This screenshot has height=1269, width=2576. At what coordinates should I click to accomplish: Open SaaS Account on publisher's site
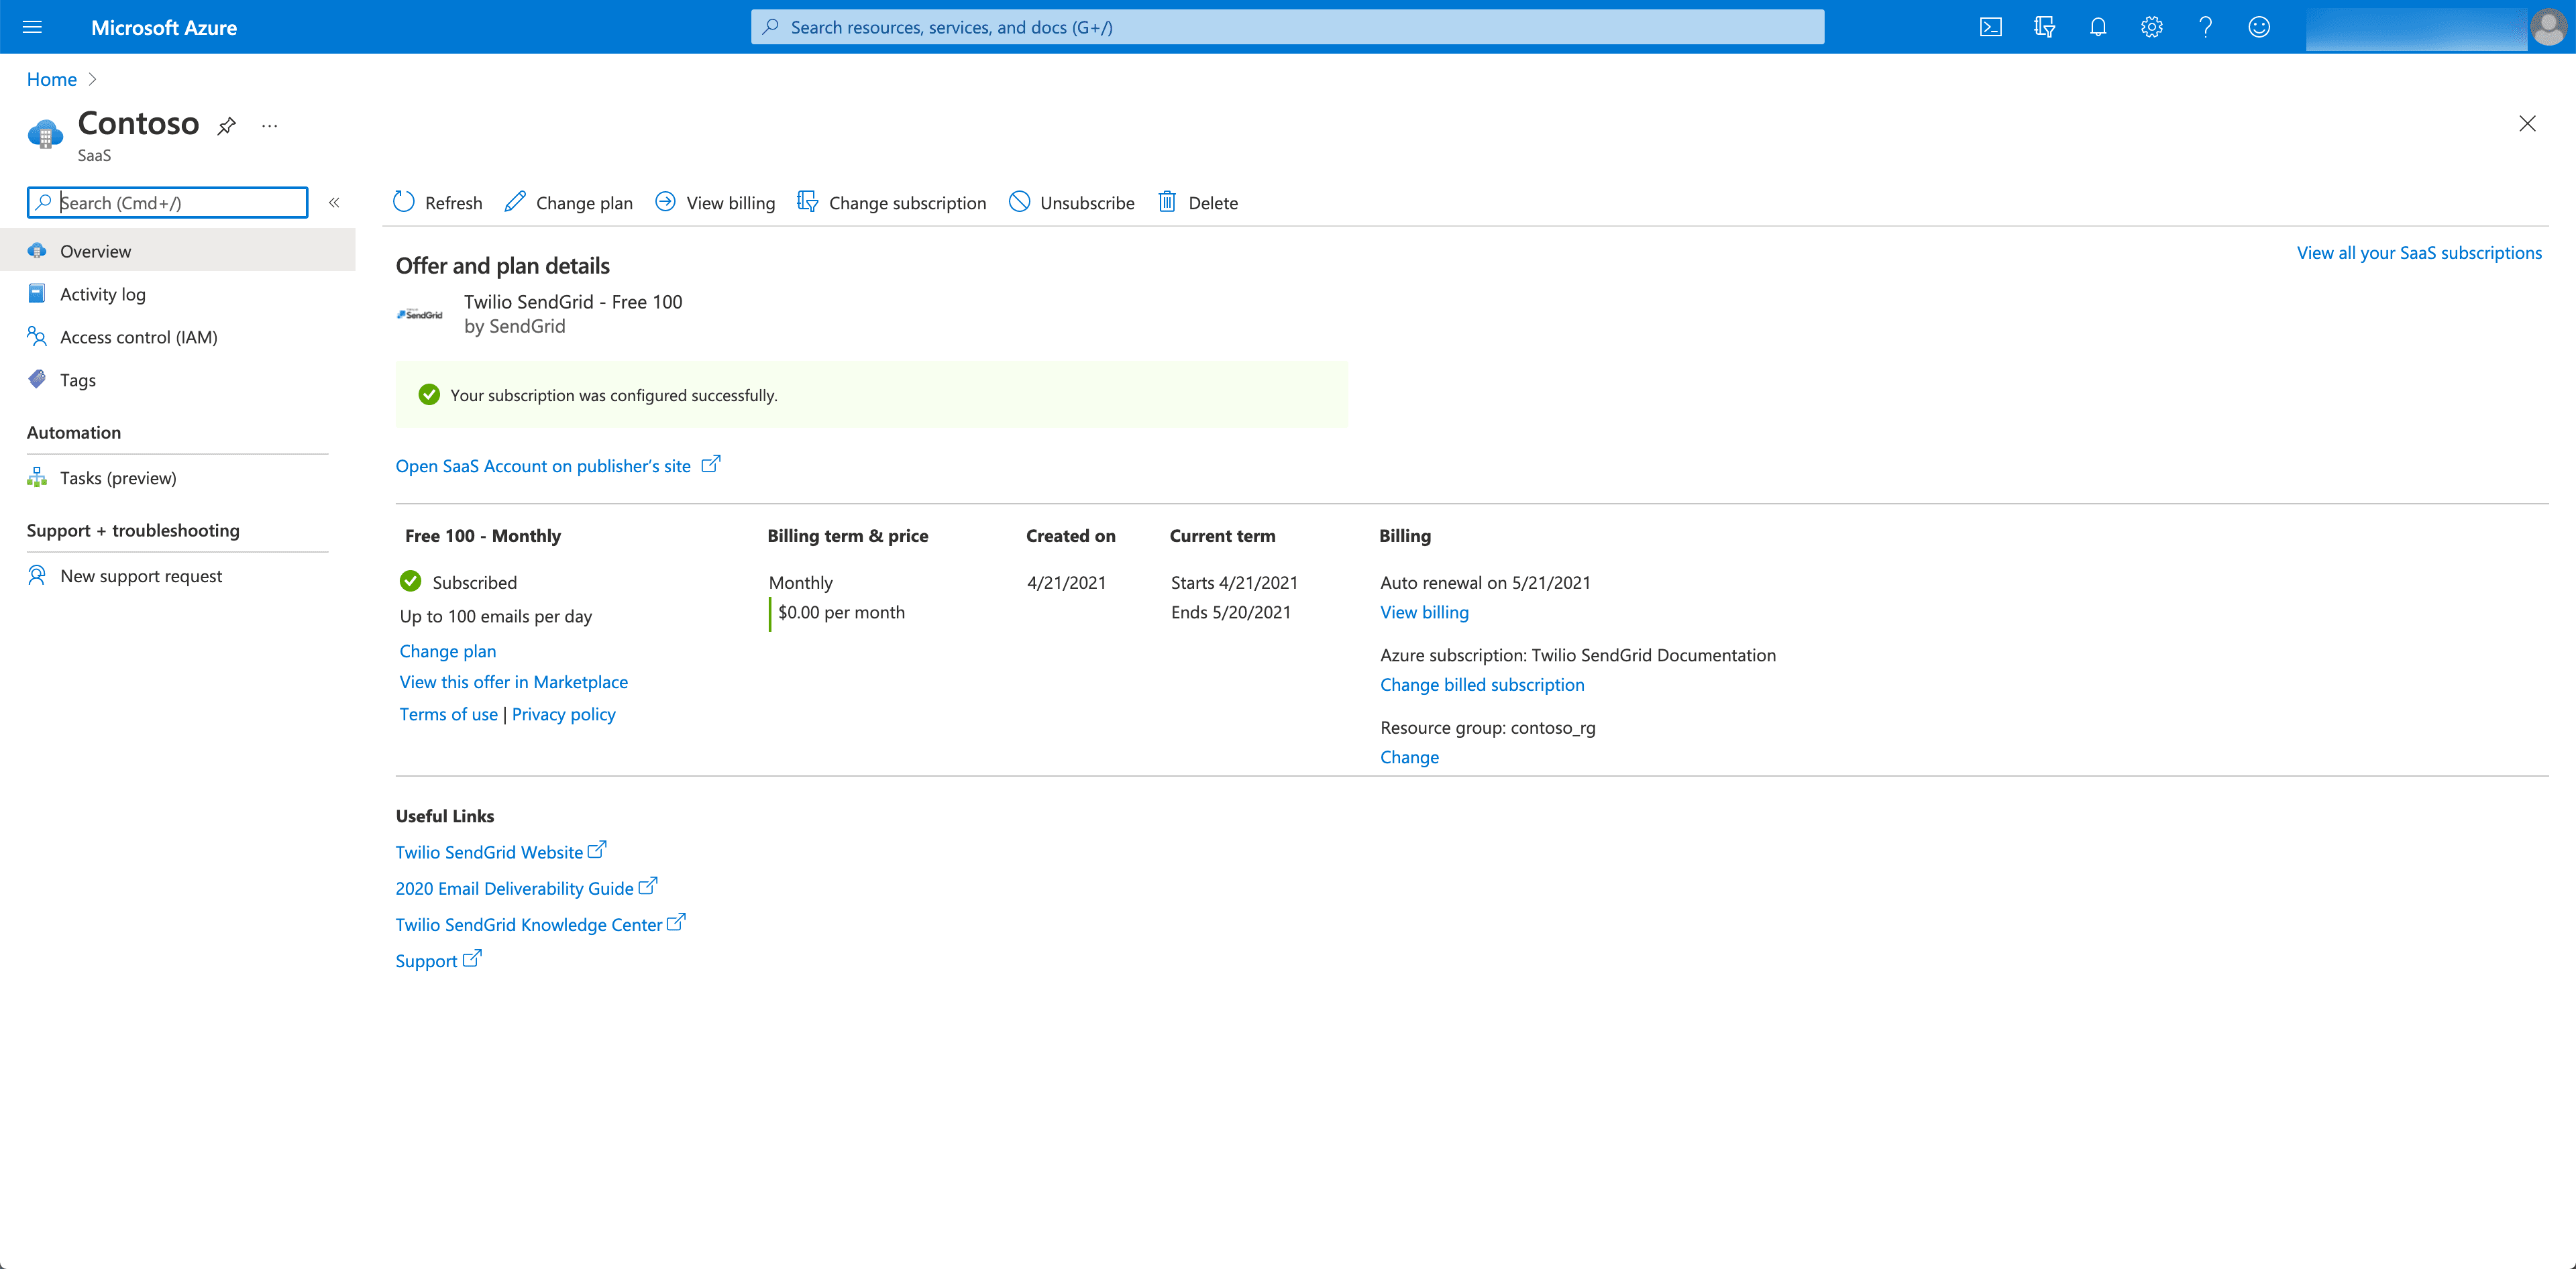point(544,465)
